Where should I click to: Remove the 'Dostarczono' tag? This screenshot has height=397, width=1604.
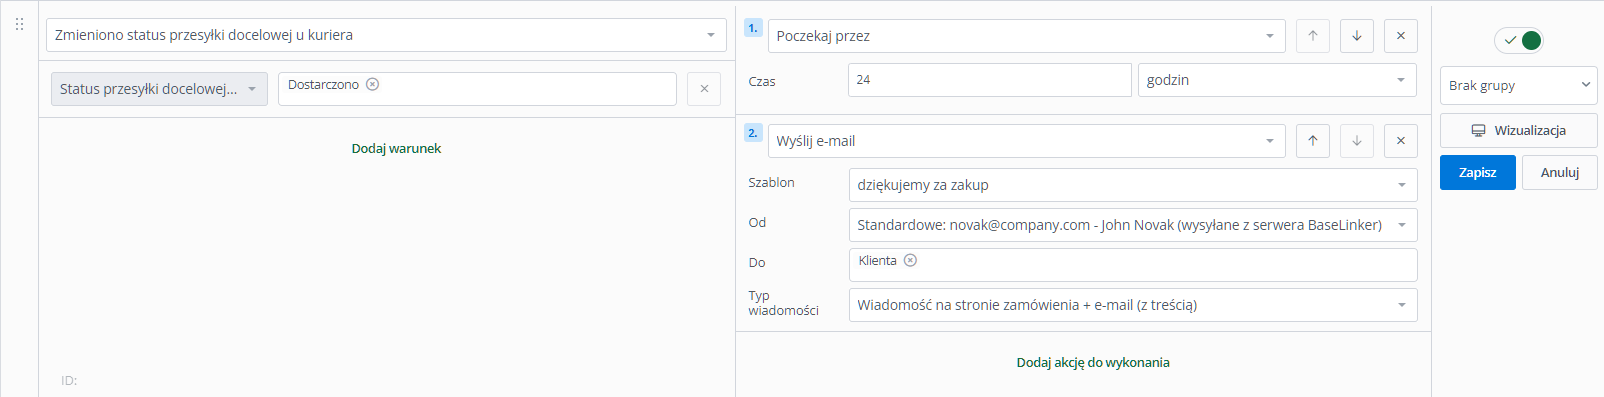(372, 85)
